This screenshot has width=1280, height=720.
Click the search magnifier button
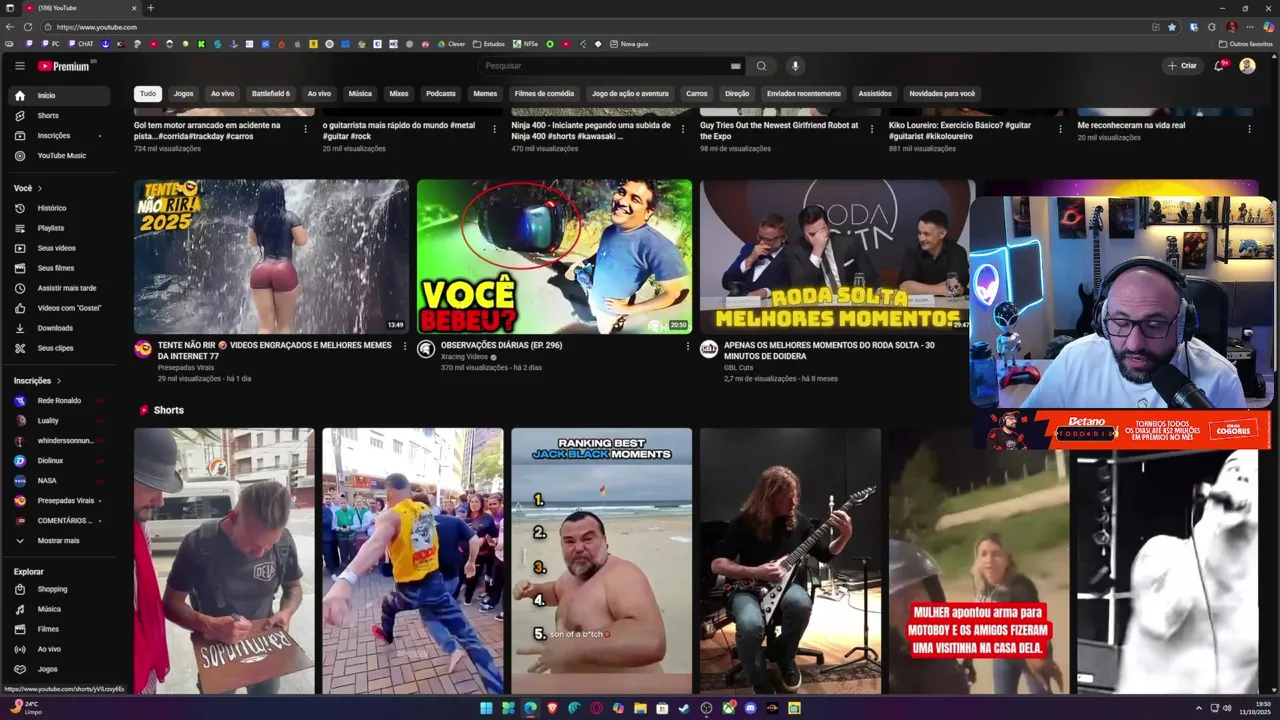click(761, 66)
